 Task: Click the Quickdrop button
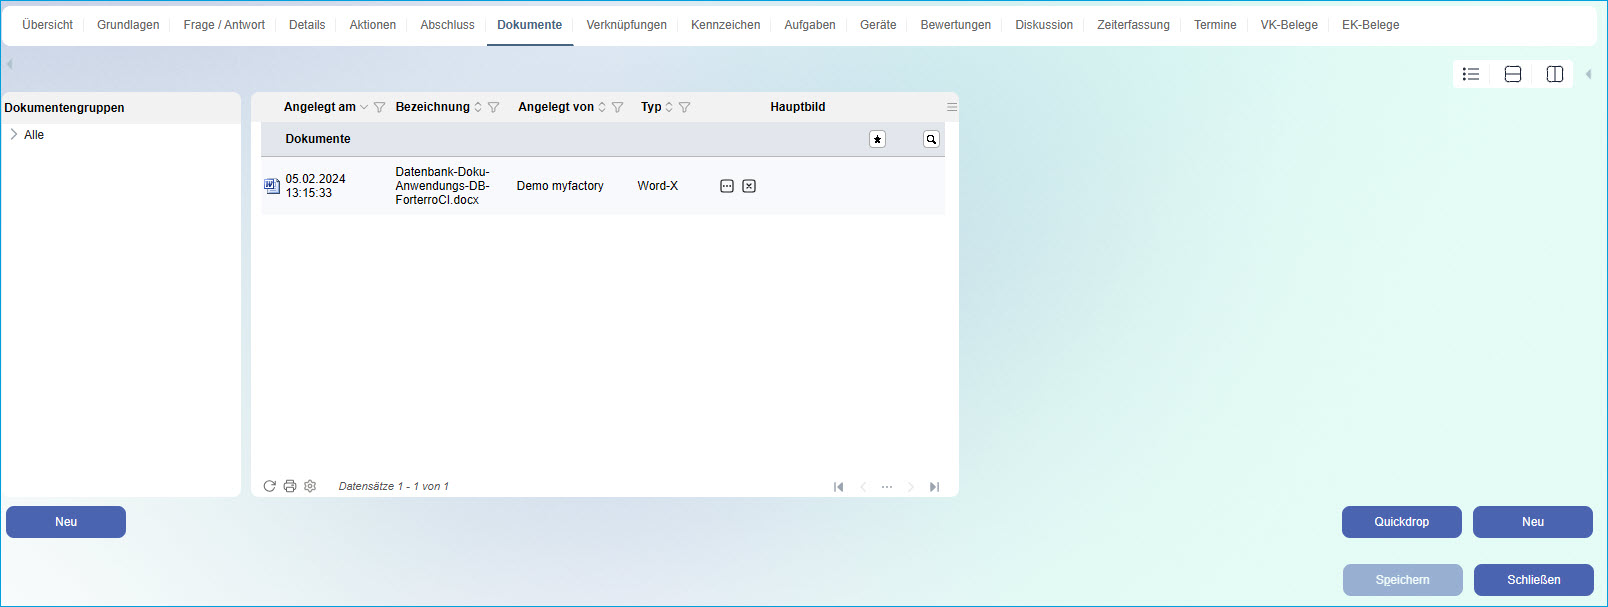click(x=1402, y=522)
